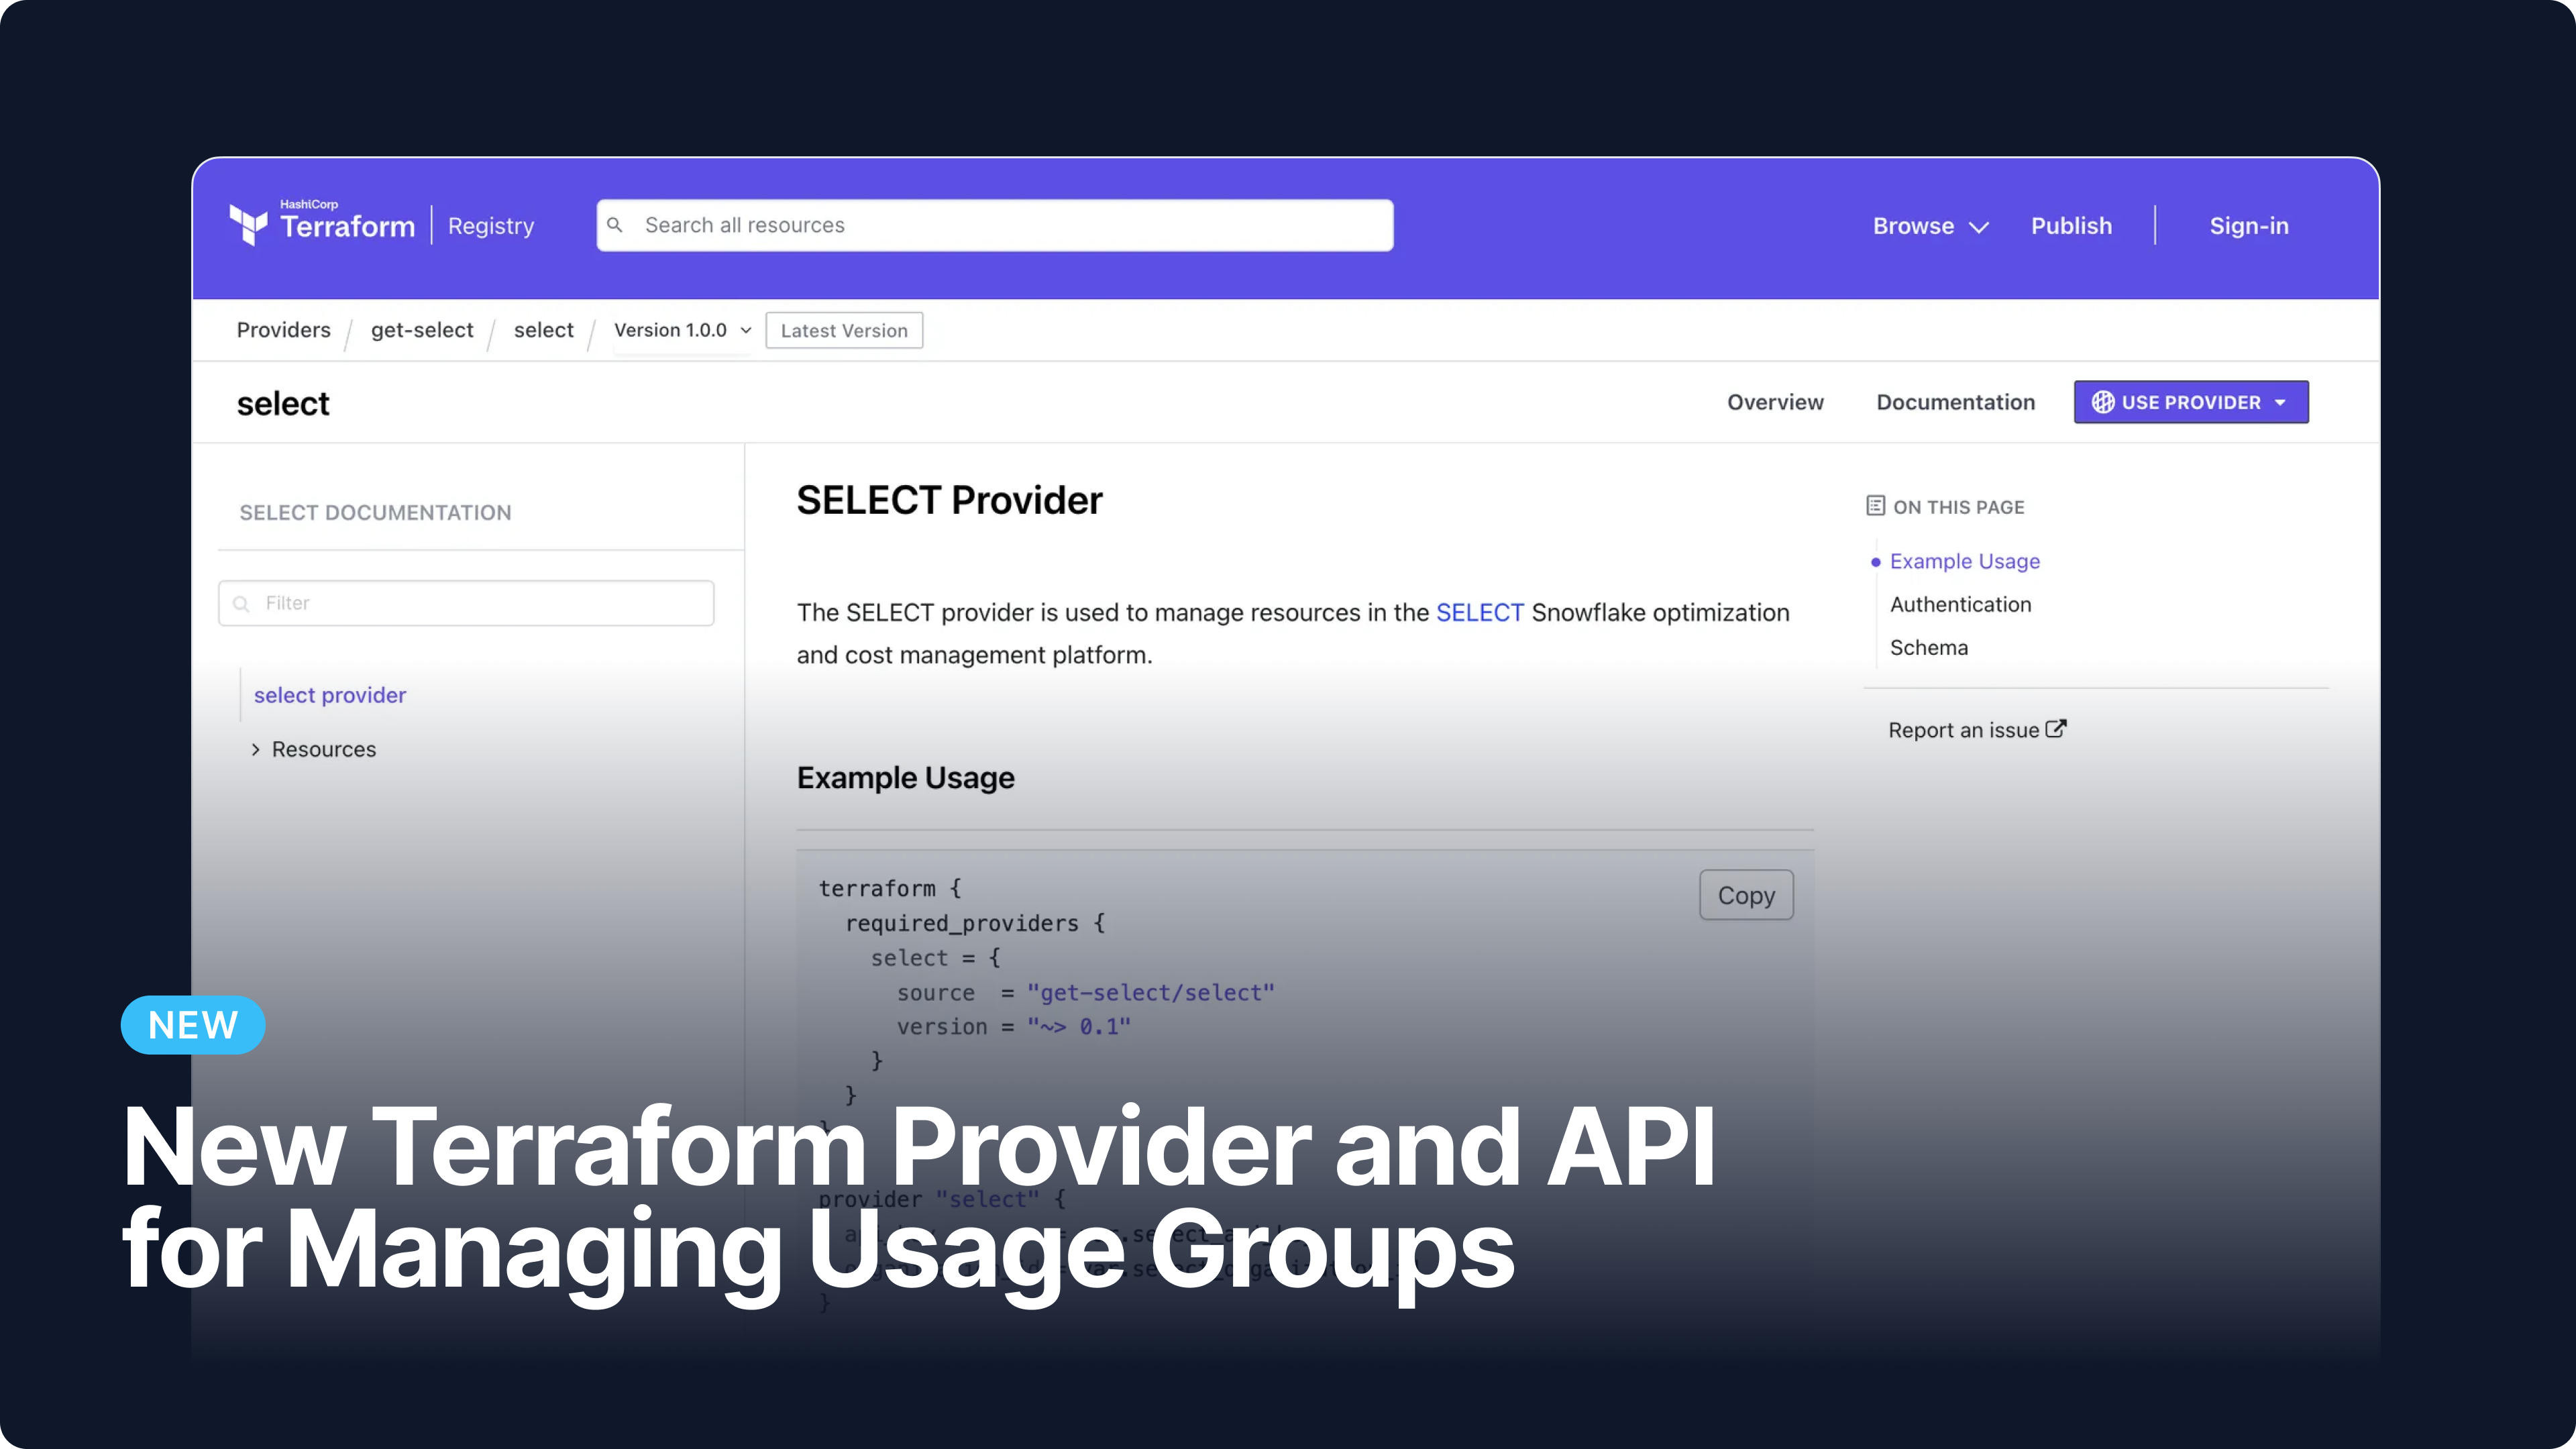Click the SELECT DOCUMENTATION sidebar header
This screenshot has height=1449, width=2576.
pos(375,512)
